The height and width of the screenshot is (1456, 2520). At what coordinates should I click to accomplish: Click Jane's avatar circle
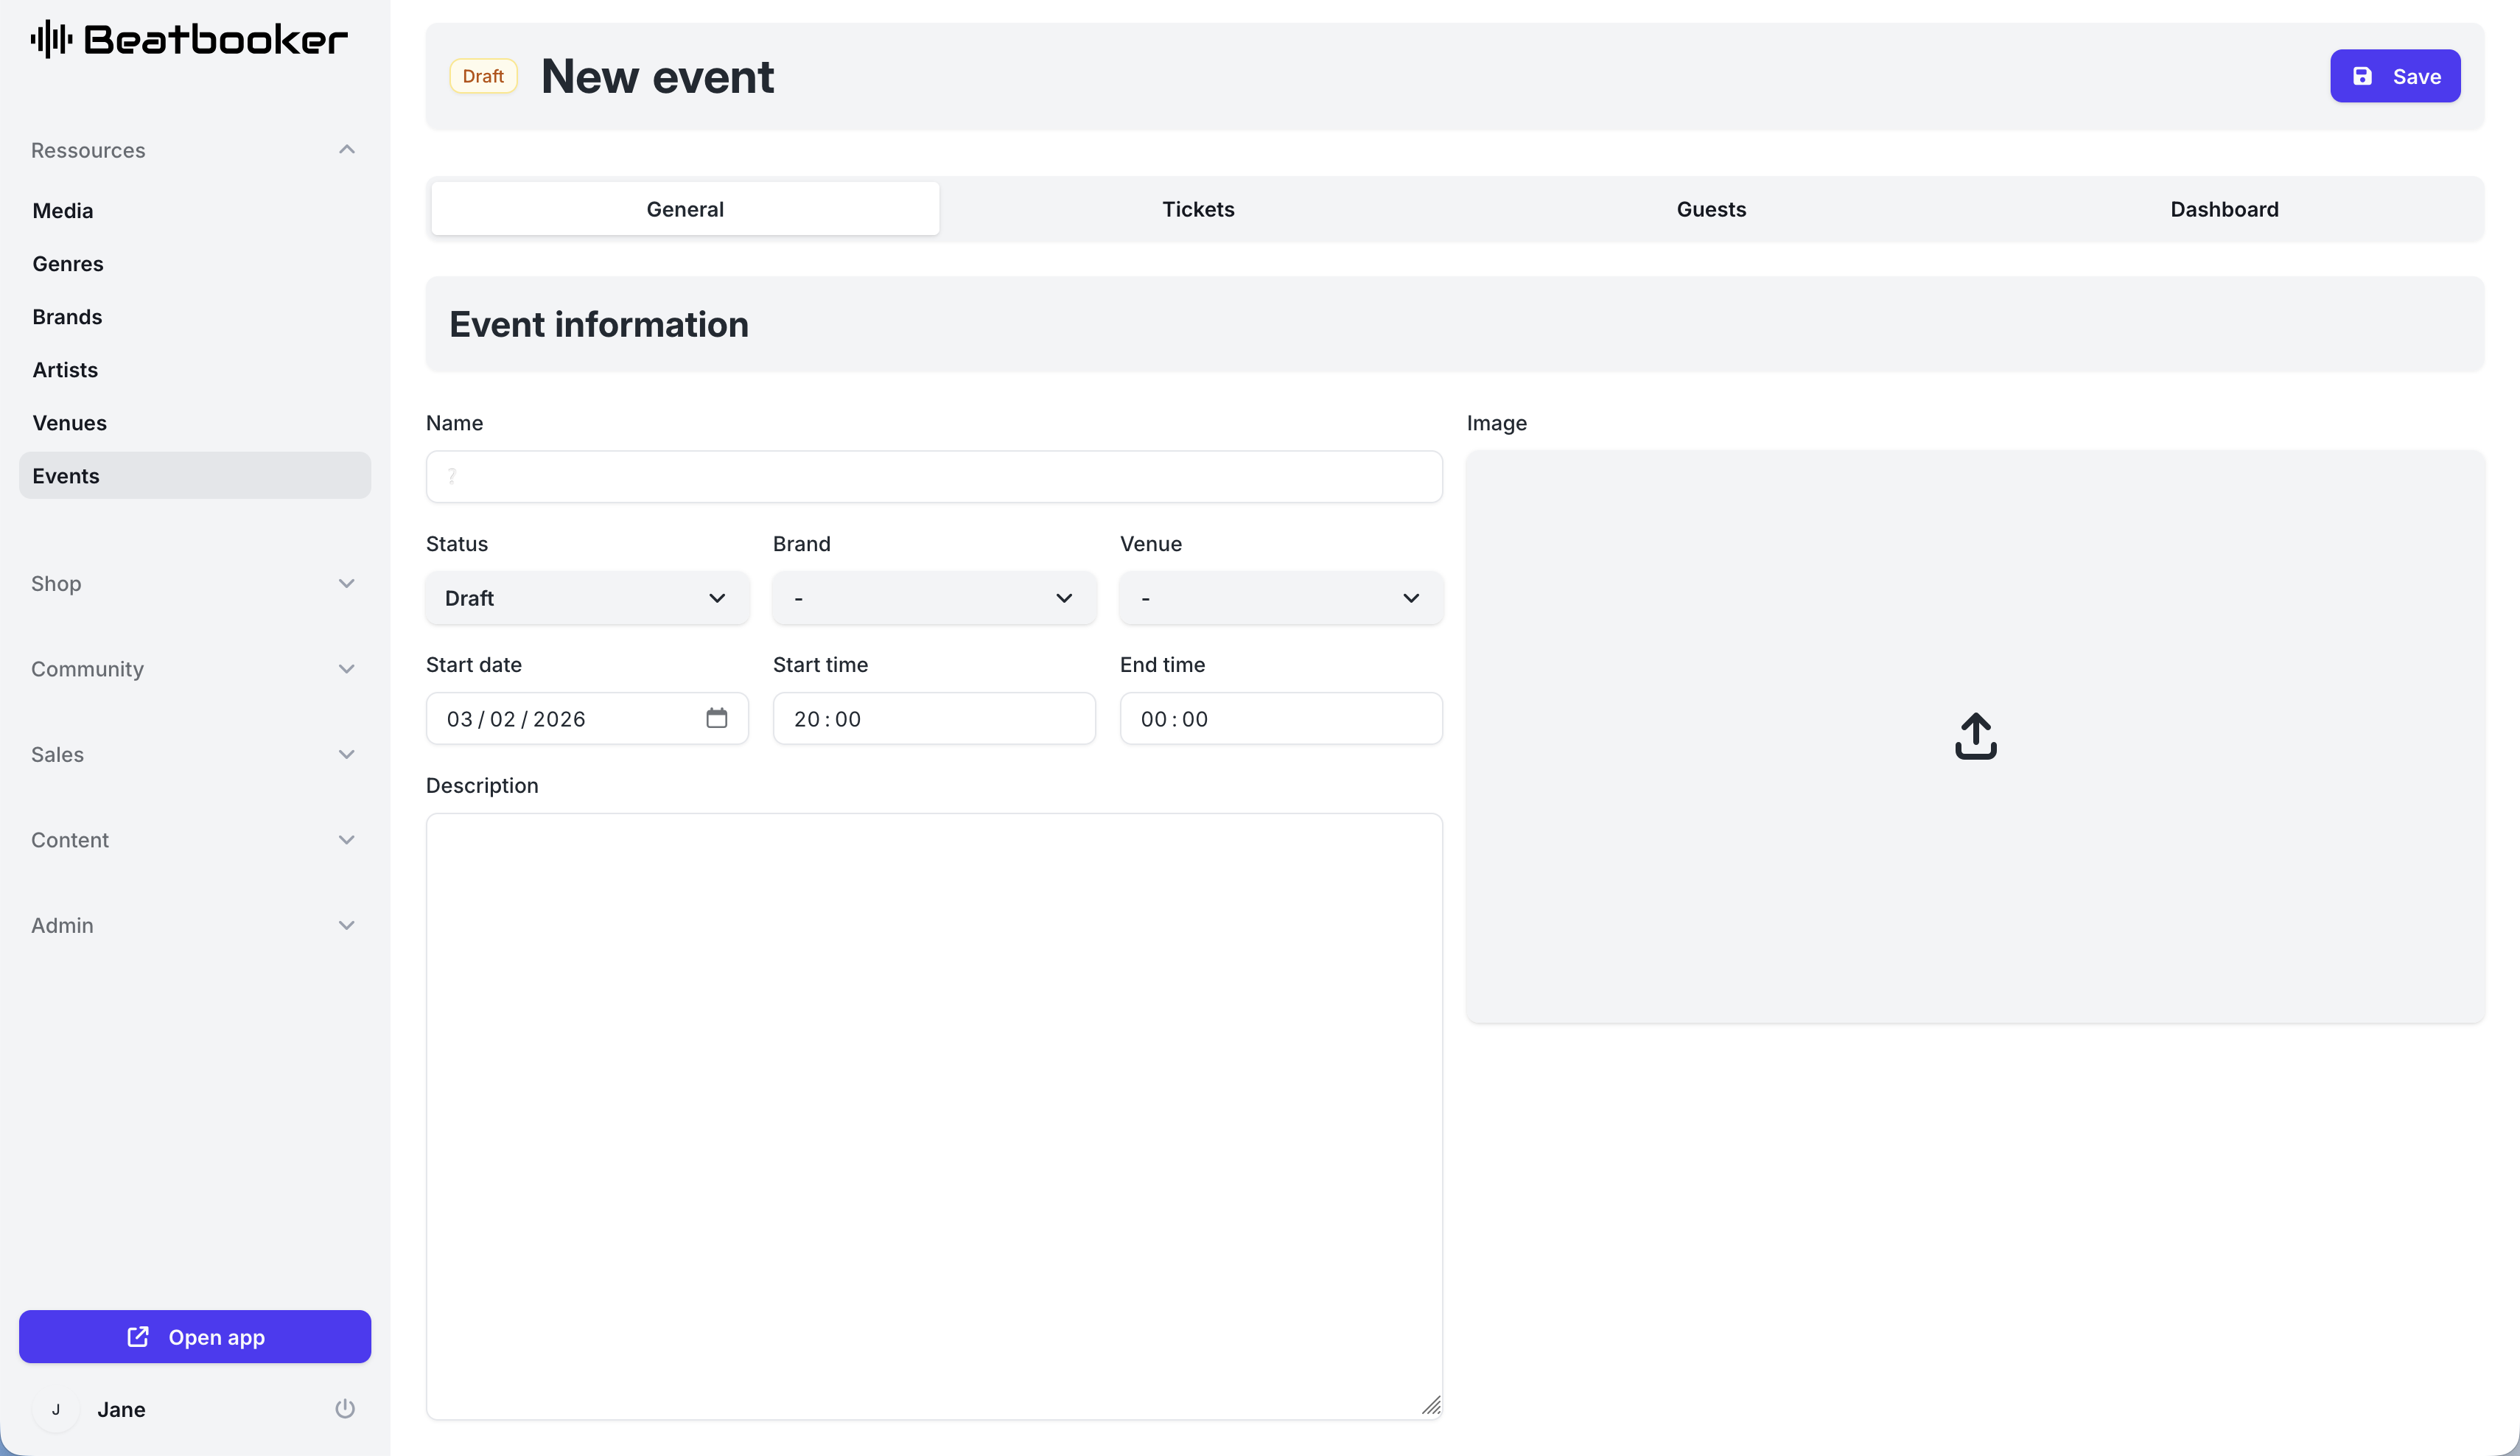[56, 1409]
